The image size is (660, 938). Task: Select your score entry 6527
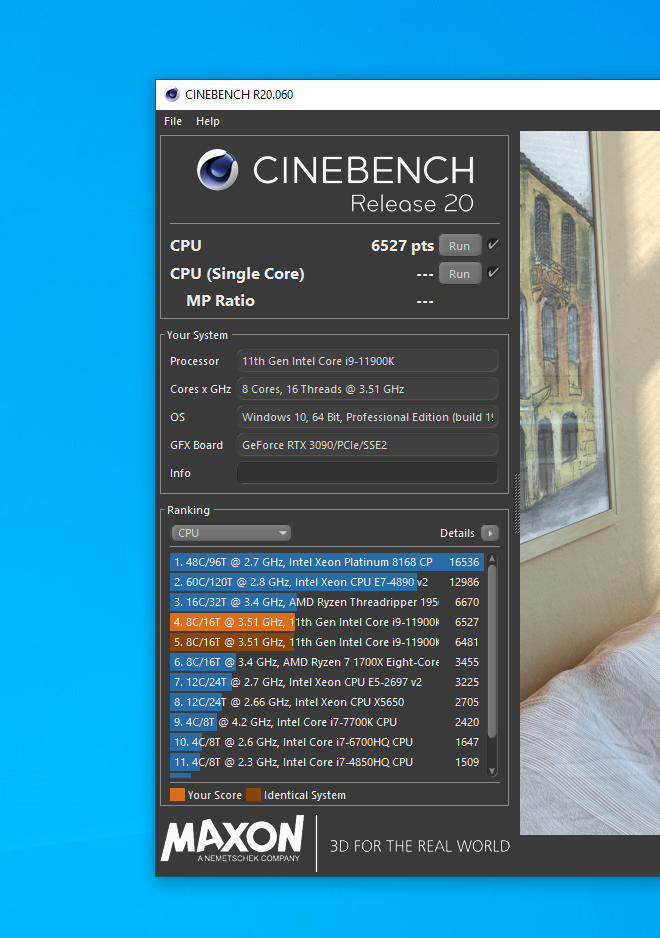(x=327, y=622)
